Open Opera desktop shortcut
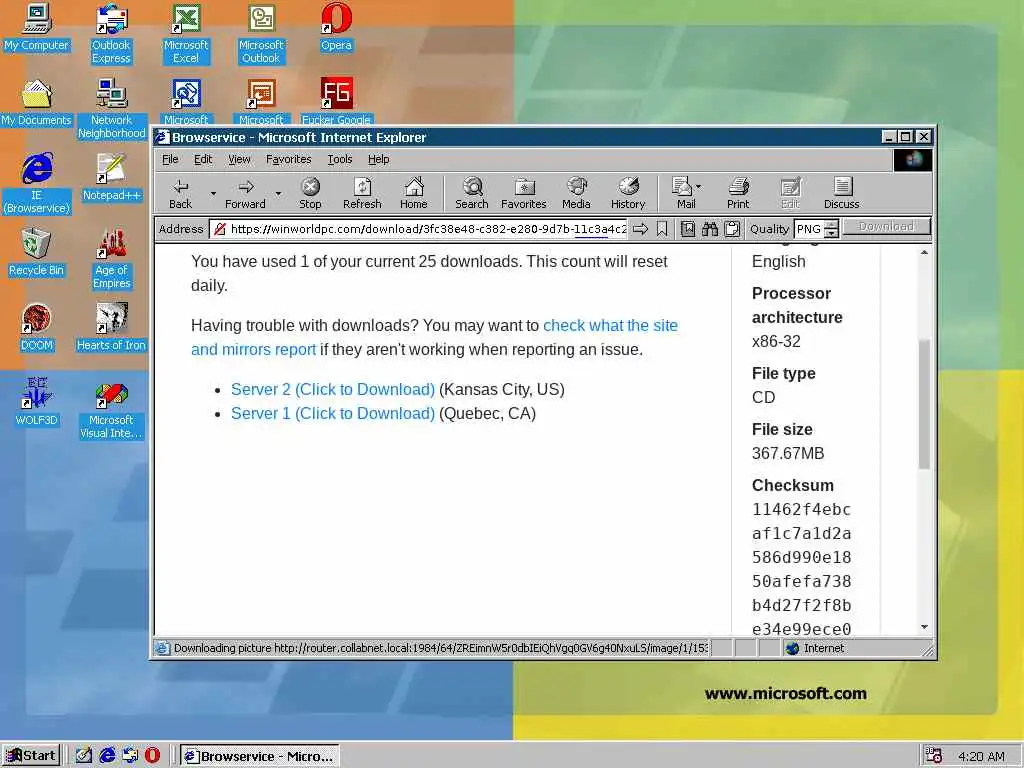This screenshot has width=1024, height=768. click(x=336, y=28)
